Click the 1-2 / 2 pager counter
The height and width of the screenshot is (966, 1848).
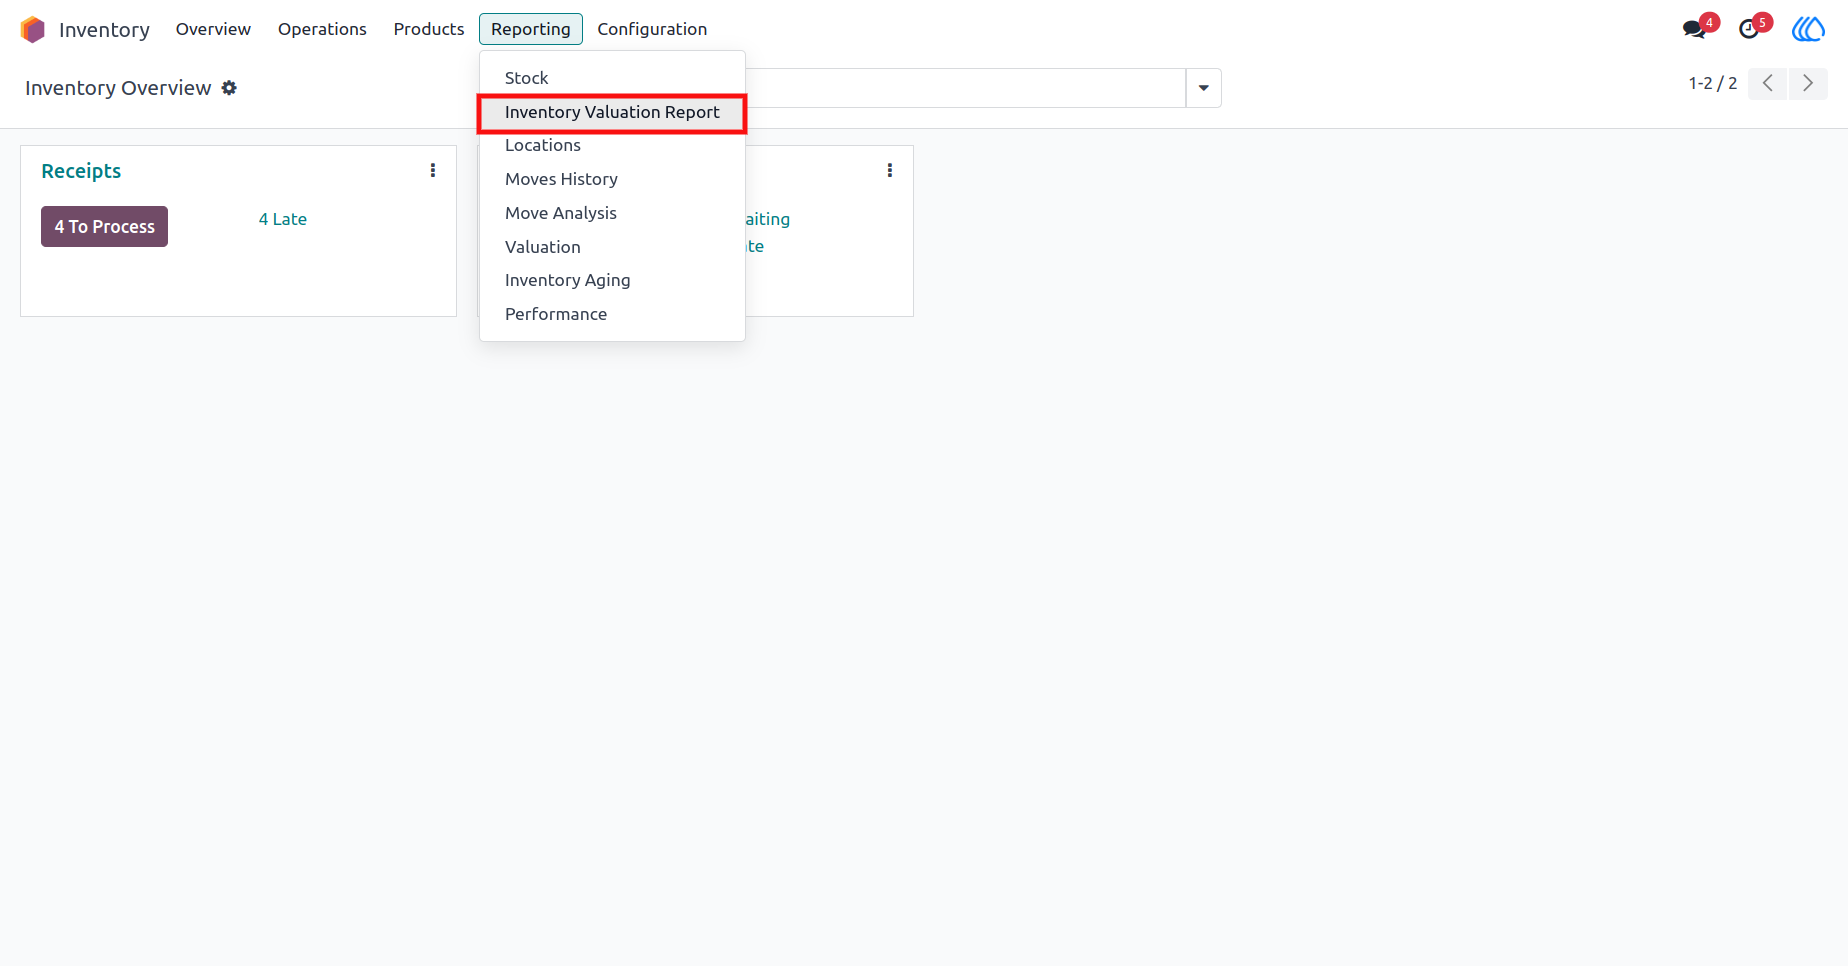tap(1713, 83)
